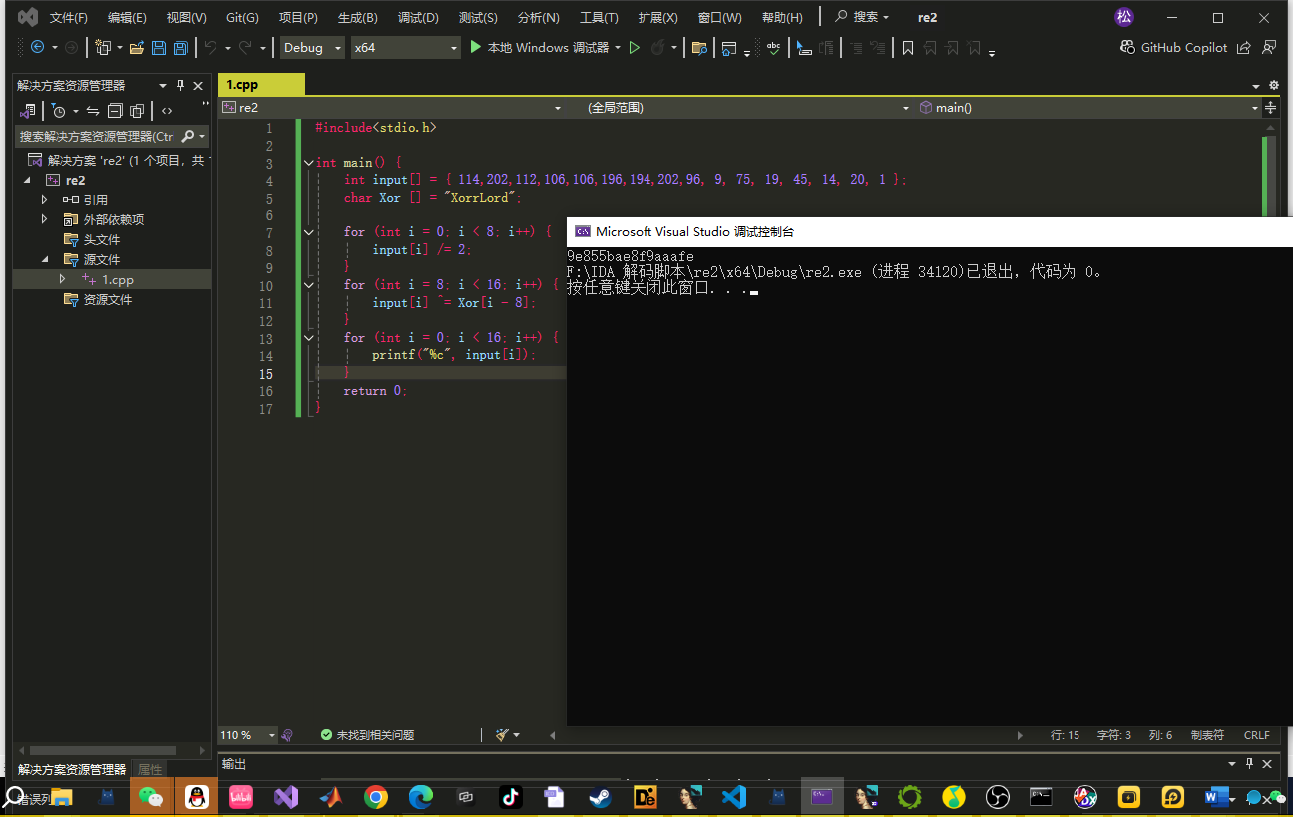Open the 调试(D) menu

(x=417, y=18)
